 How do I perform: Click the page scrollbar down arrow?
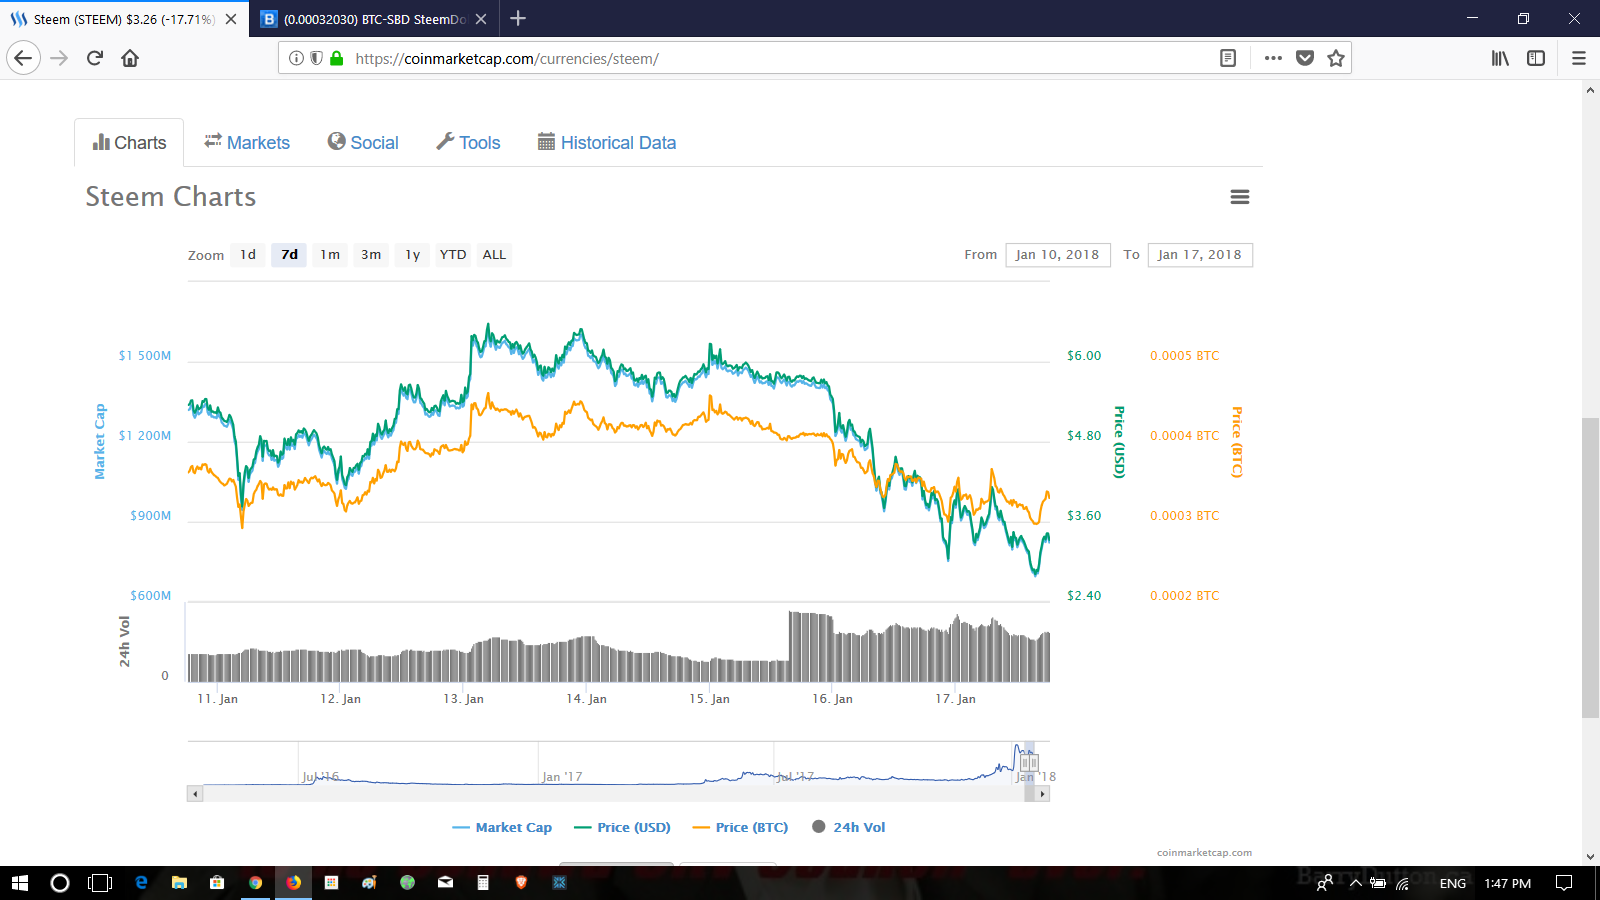[1590, 857]
